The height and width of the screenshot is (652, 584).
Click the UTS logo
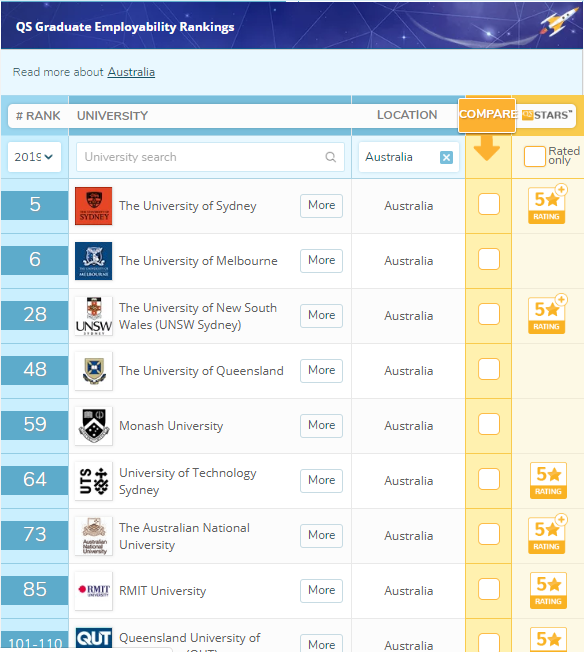click(93, 481)
